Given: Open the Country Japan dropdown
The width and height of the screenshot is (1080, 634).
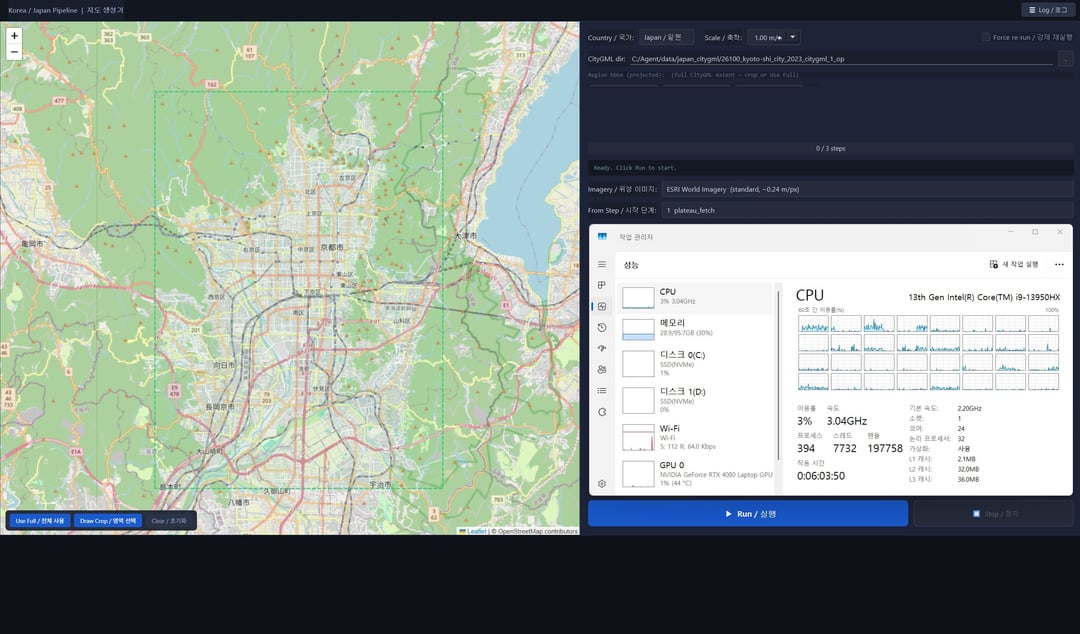Looking at the screenshot, I should [666, 37].
